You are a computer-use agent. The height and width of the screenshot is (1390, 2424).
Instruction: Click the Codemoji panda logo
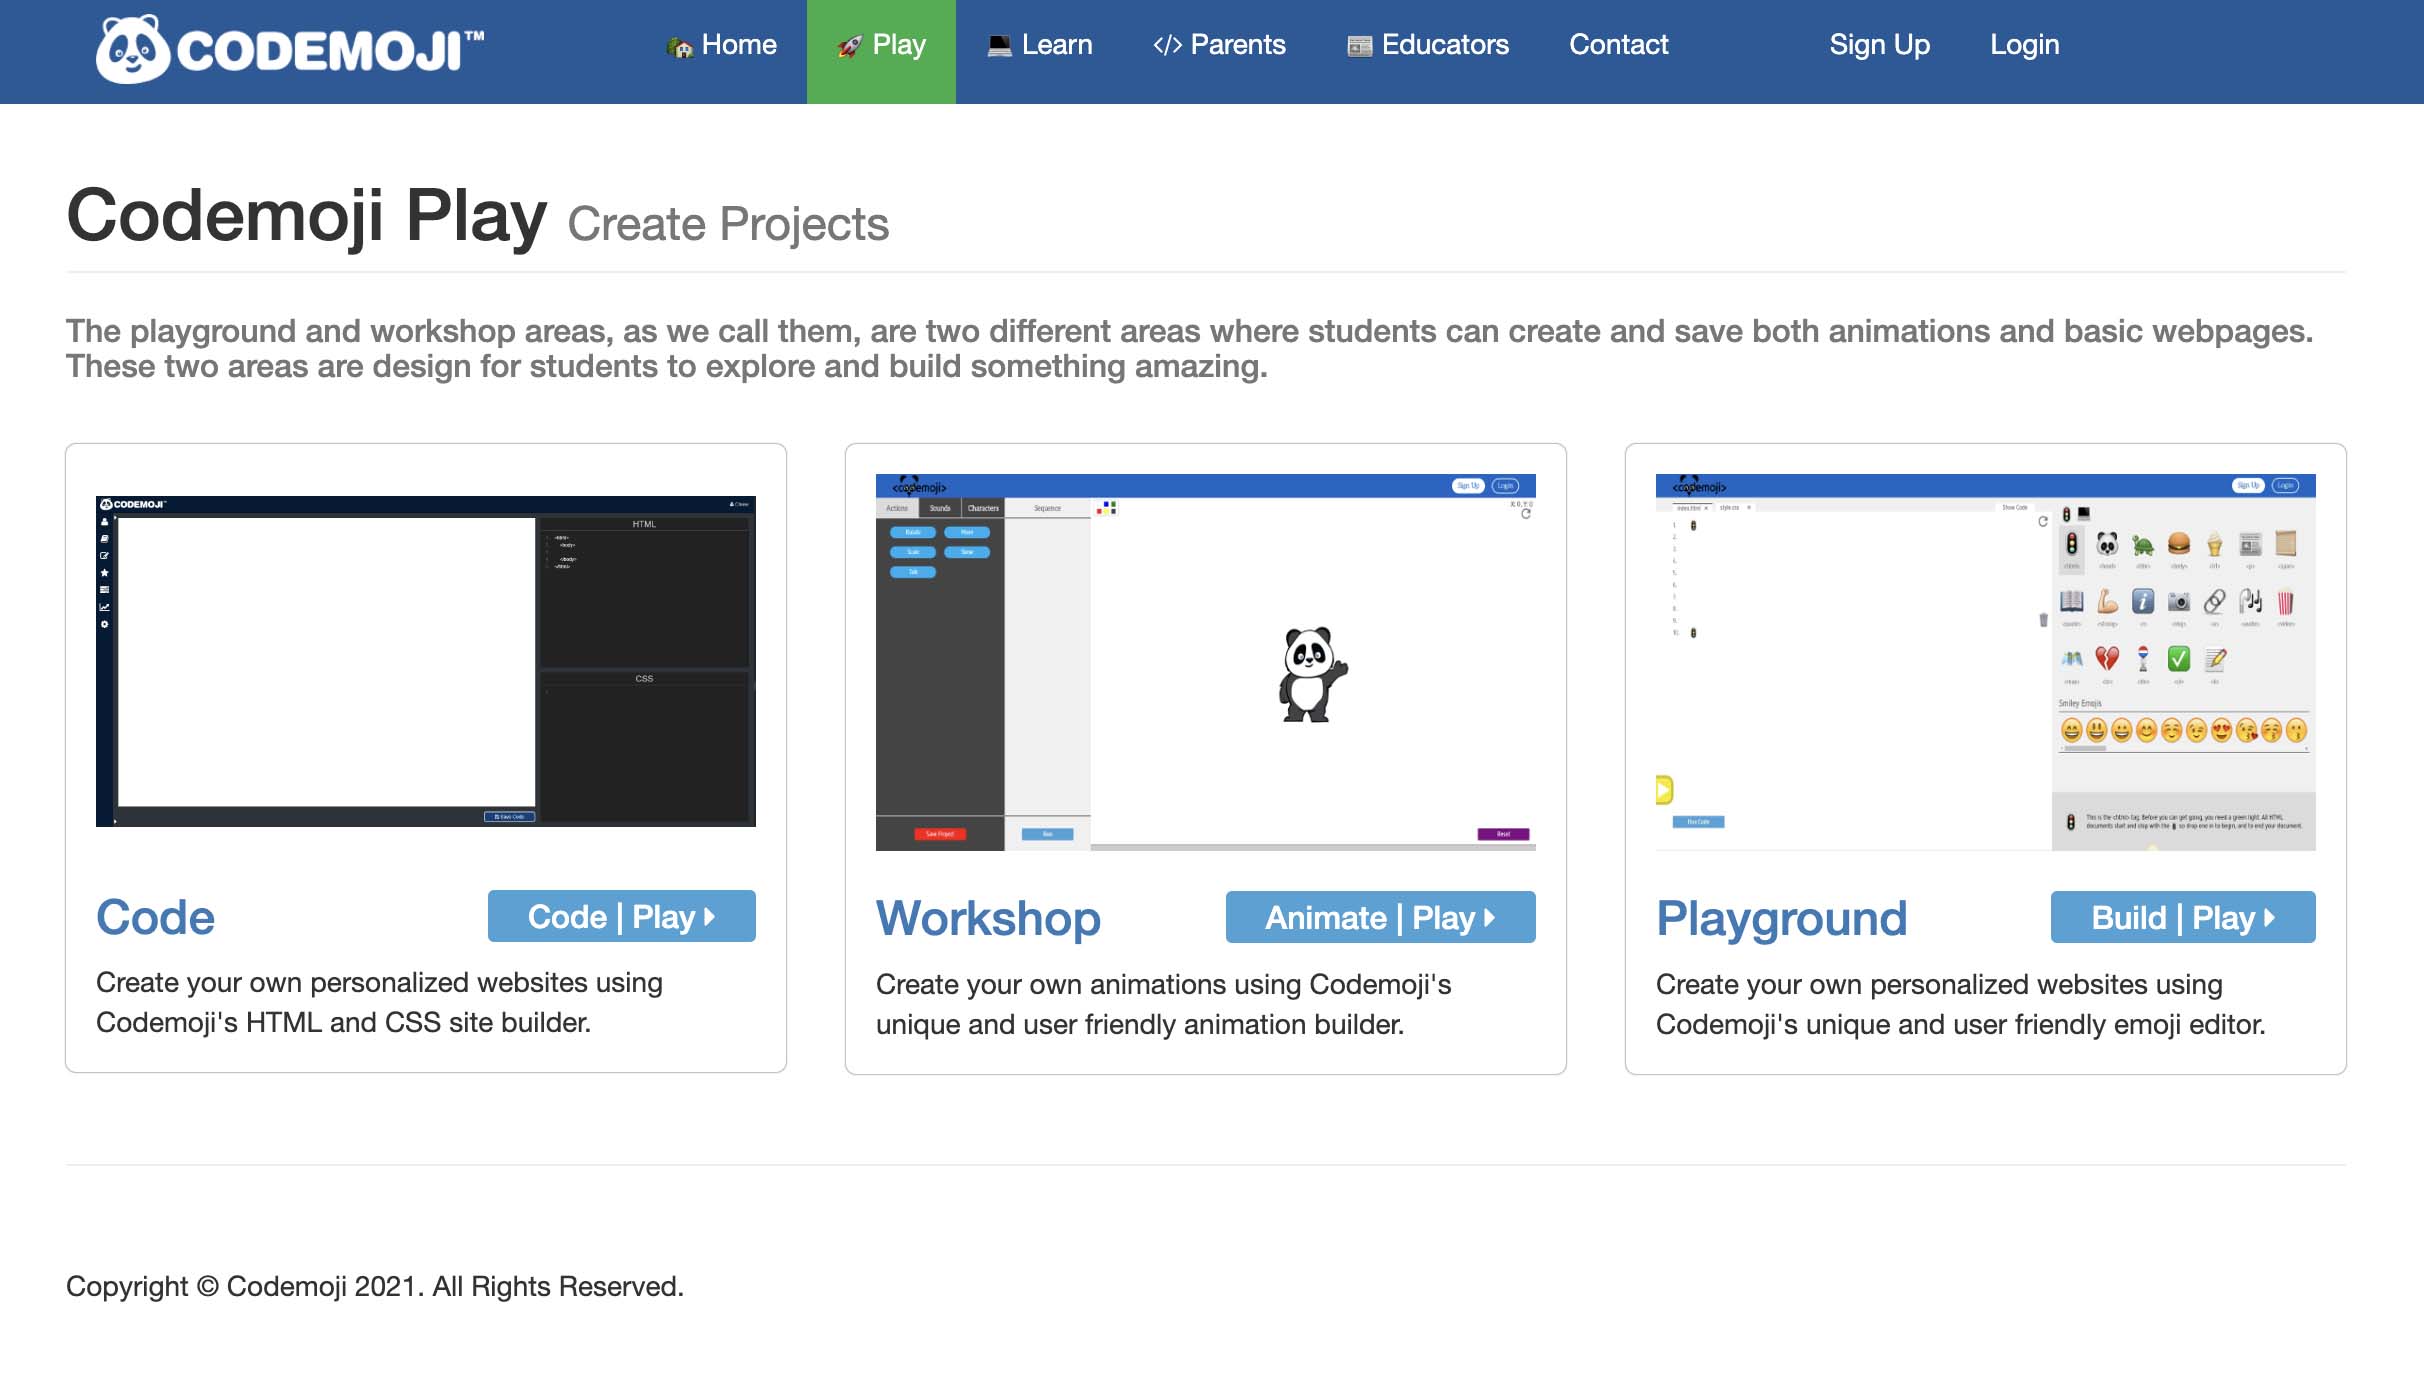tap(290, 49)
